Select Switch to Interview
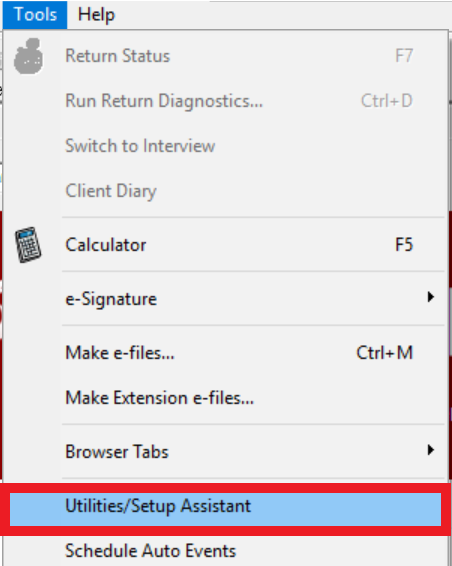This screenshot has width=452, height=566. point(140,146)
